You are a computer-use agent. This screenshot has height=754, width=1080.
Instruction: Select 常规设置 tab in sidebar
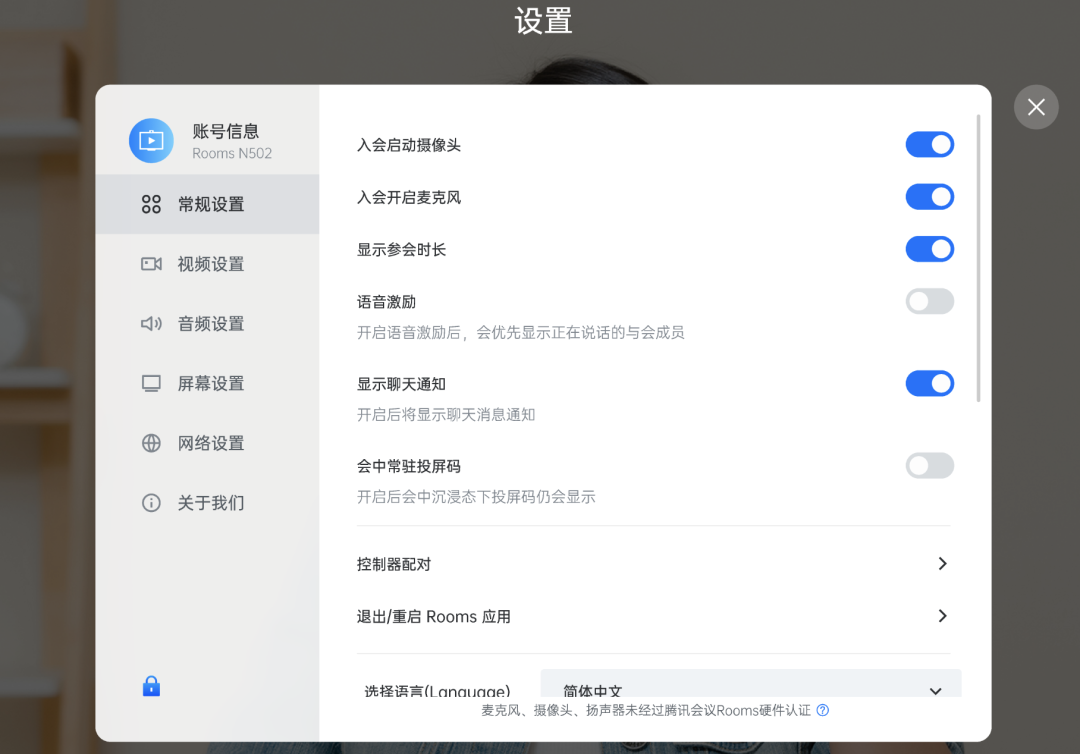pos(207,205)
